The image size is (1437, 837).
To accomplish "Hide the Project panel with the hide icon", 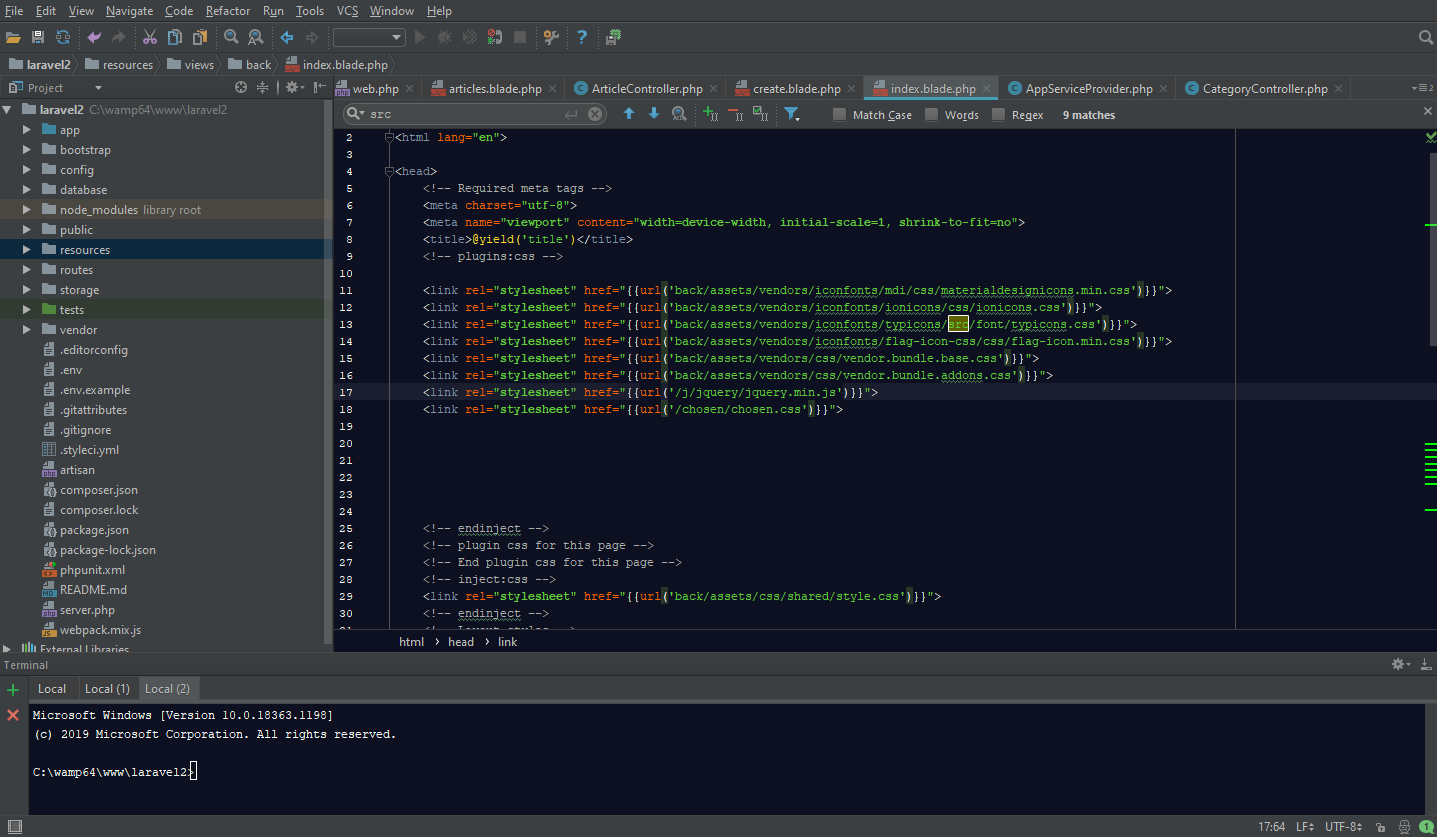I will click(320, 88).
